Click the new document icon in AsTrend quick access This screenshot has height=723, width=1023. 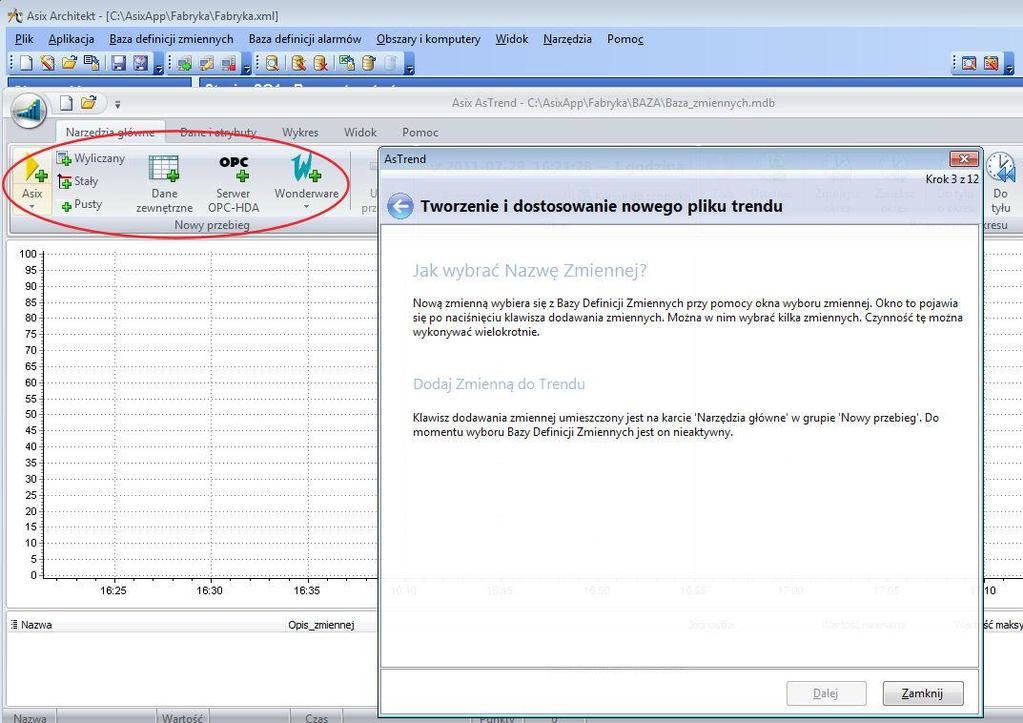pyautogui.click(x=66, y=103)
